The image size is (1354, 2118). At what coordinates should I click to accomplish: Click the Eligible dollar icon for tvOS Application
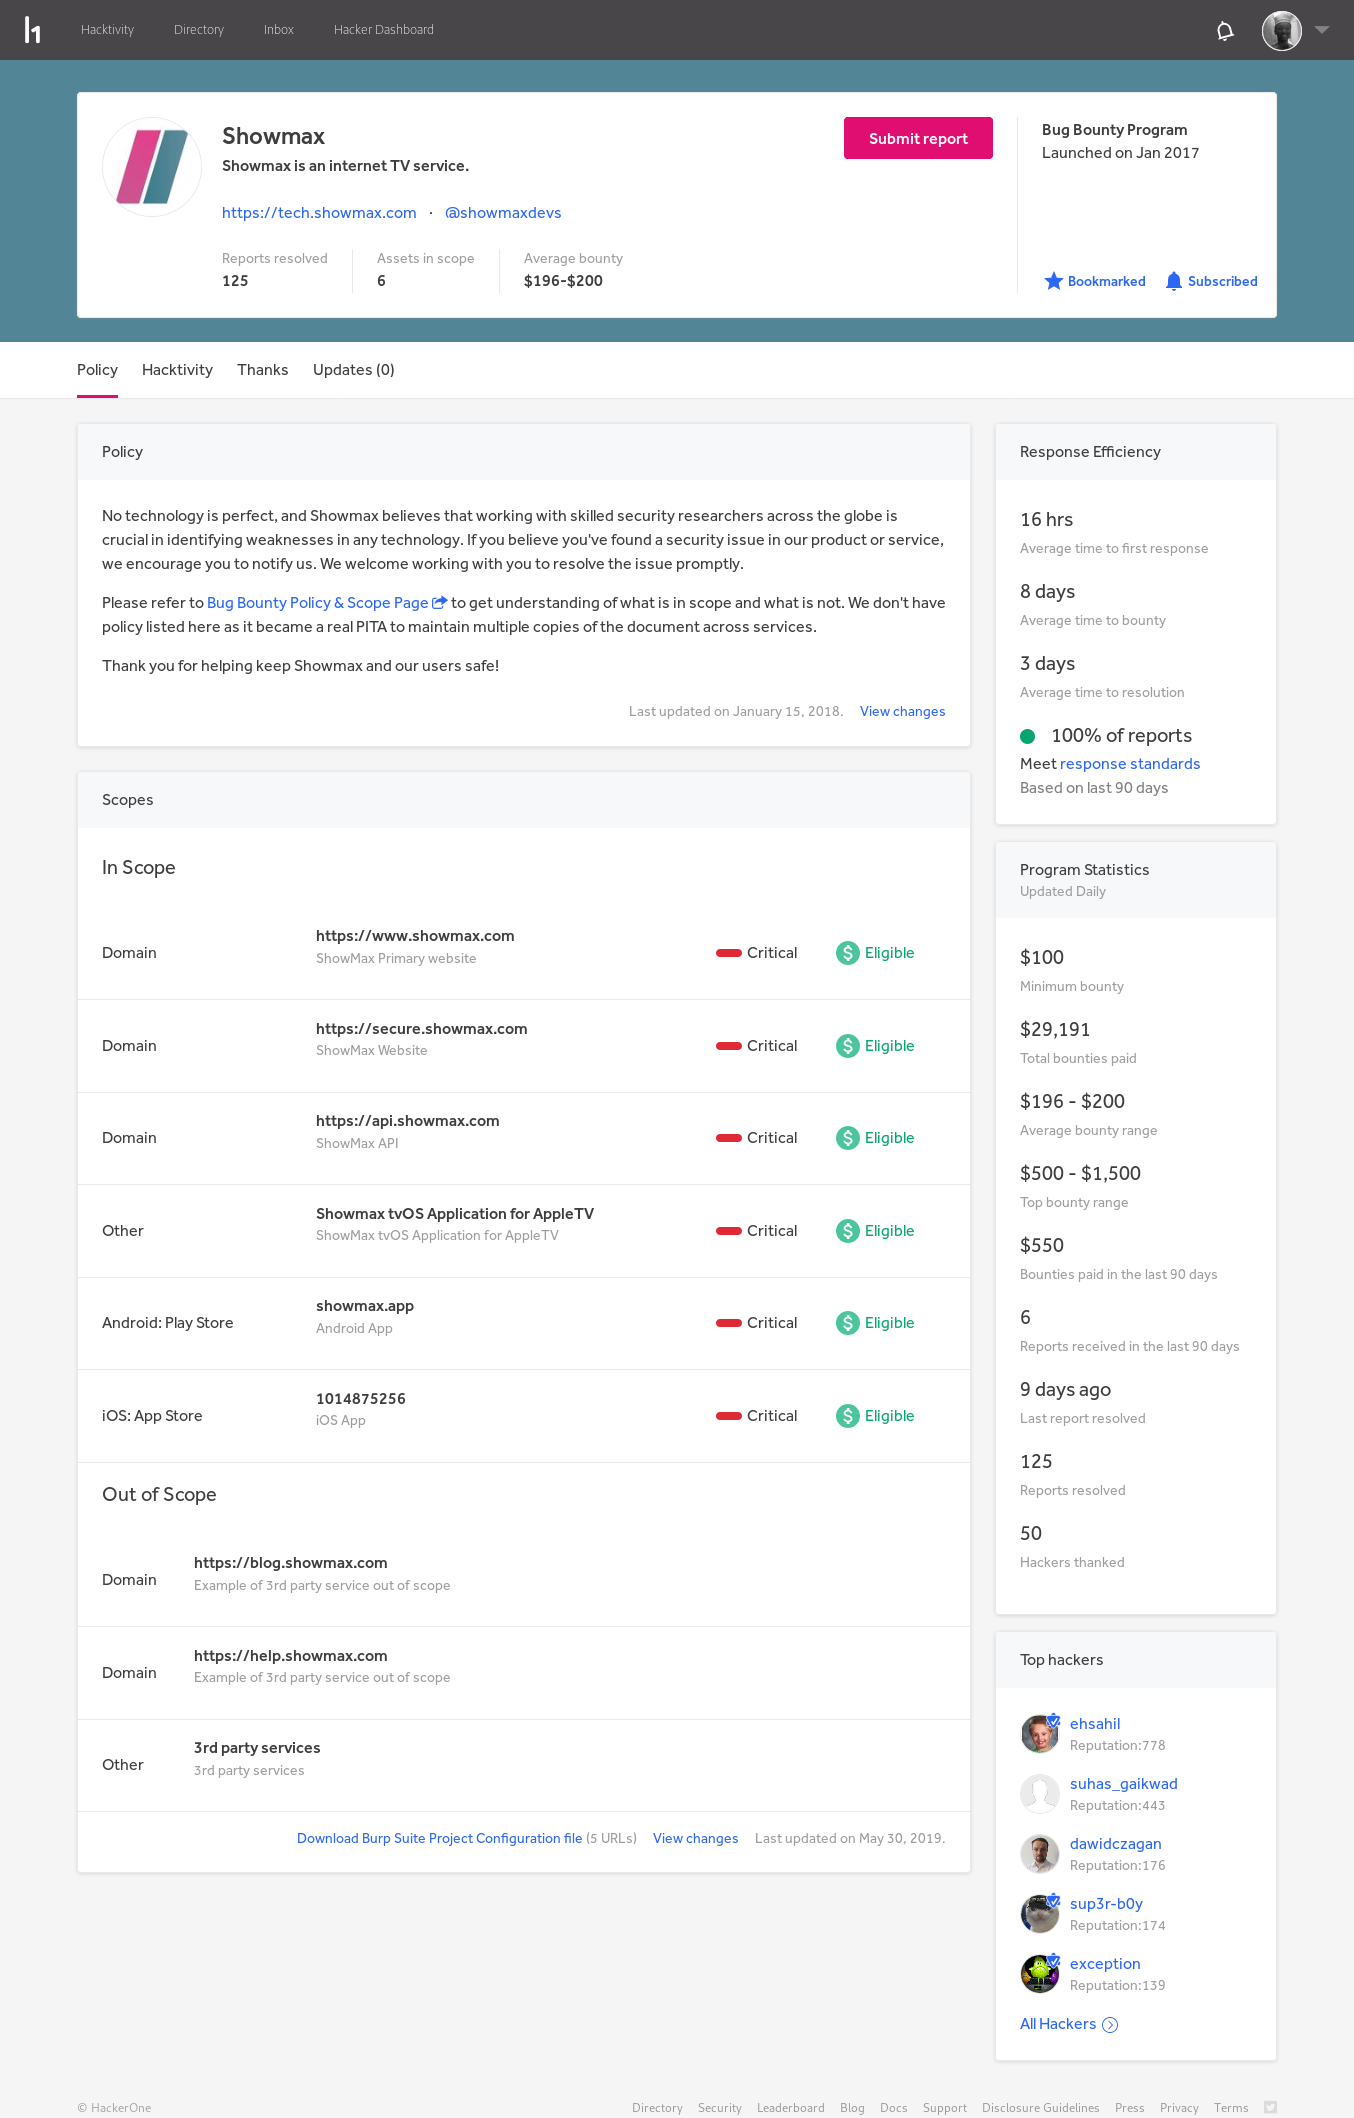[848, 1231]
